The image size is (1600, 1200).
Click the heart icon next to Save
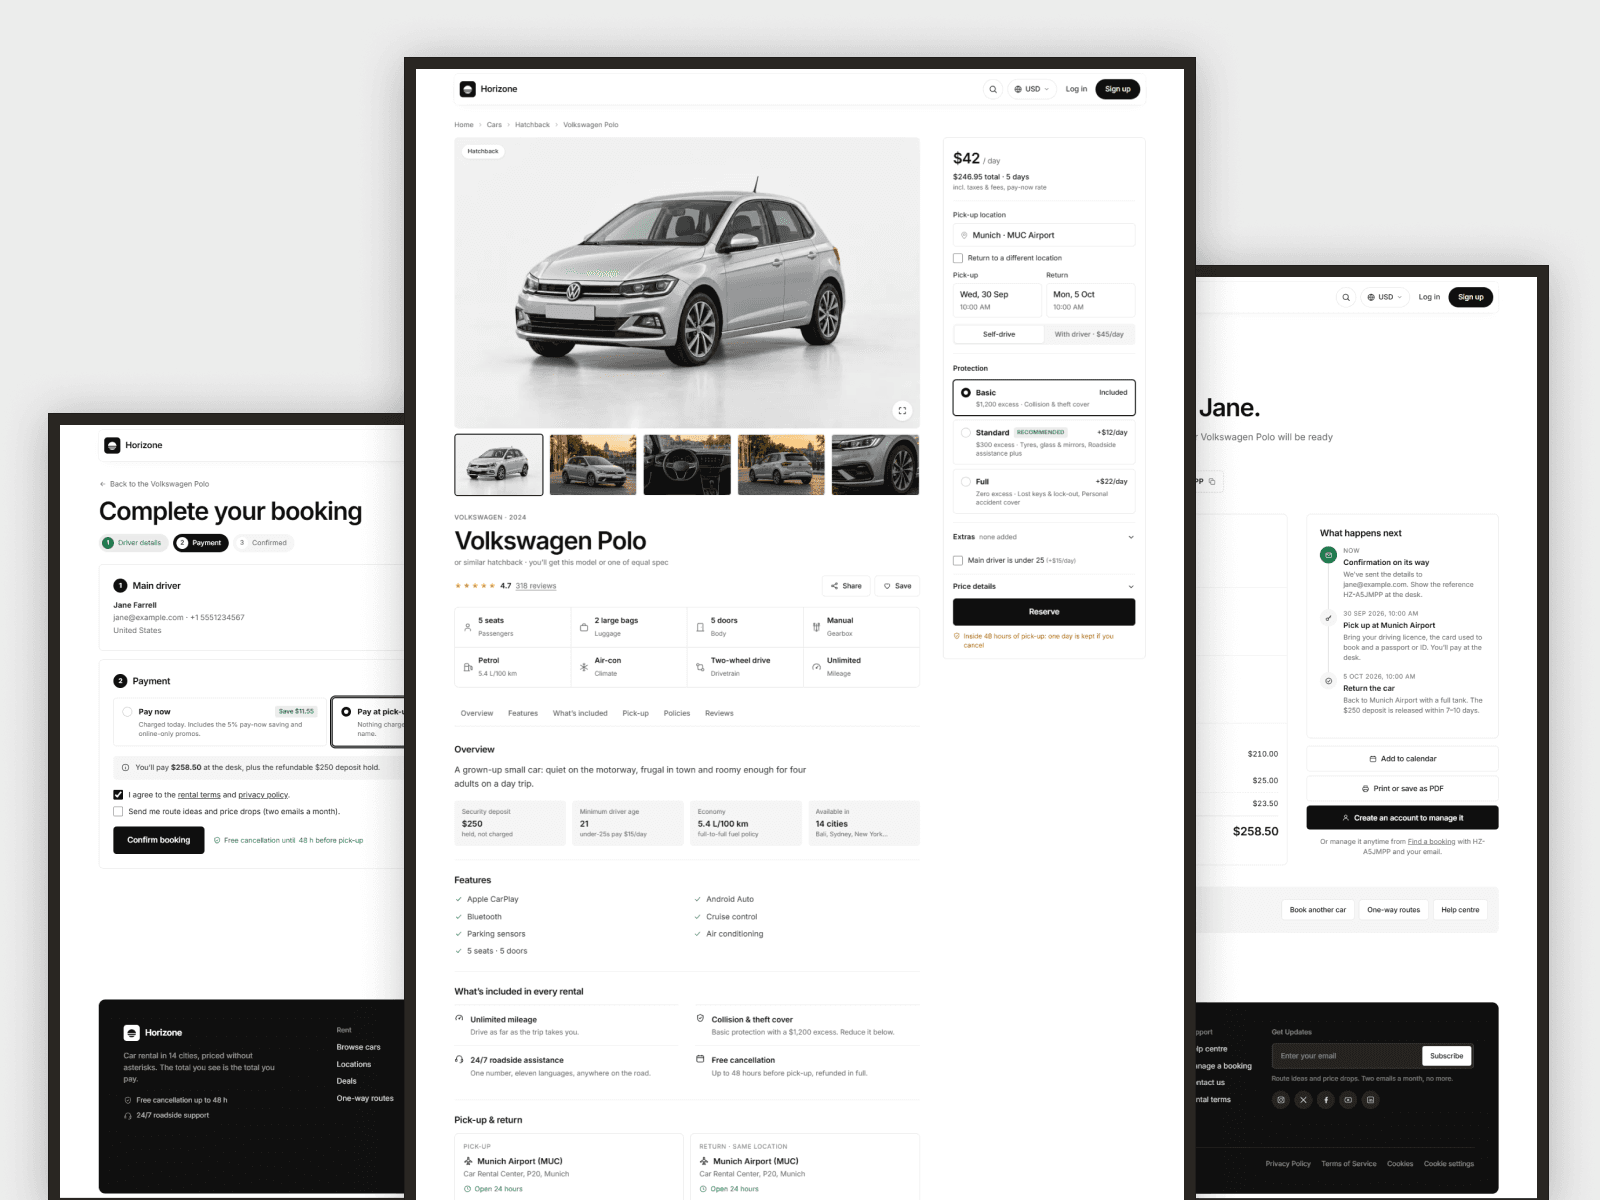pyautogui.click(x=887, y=586)
